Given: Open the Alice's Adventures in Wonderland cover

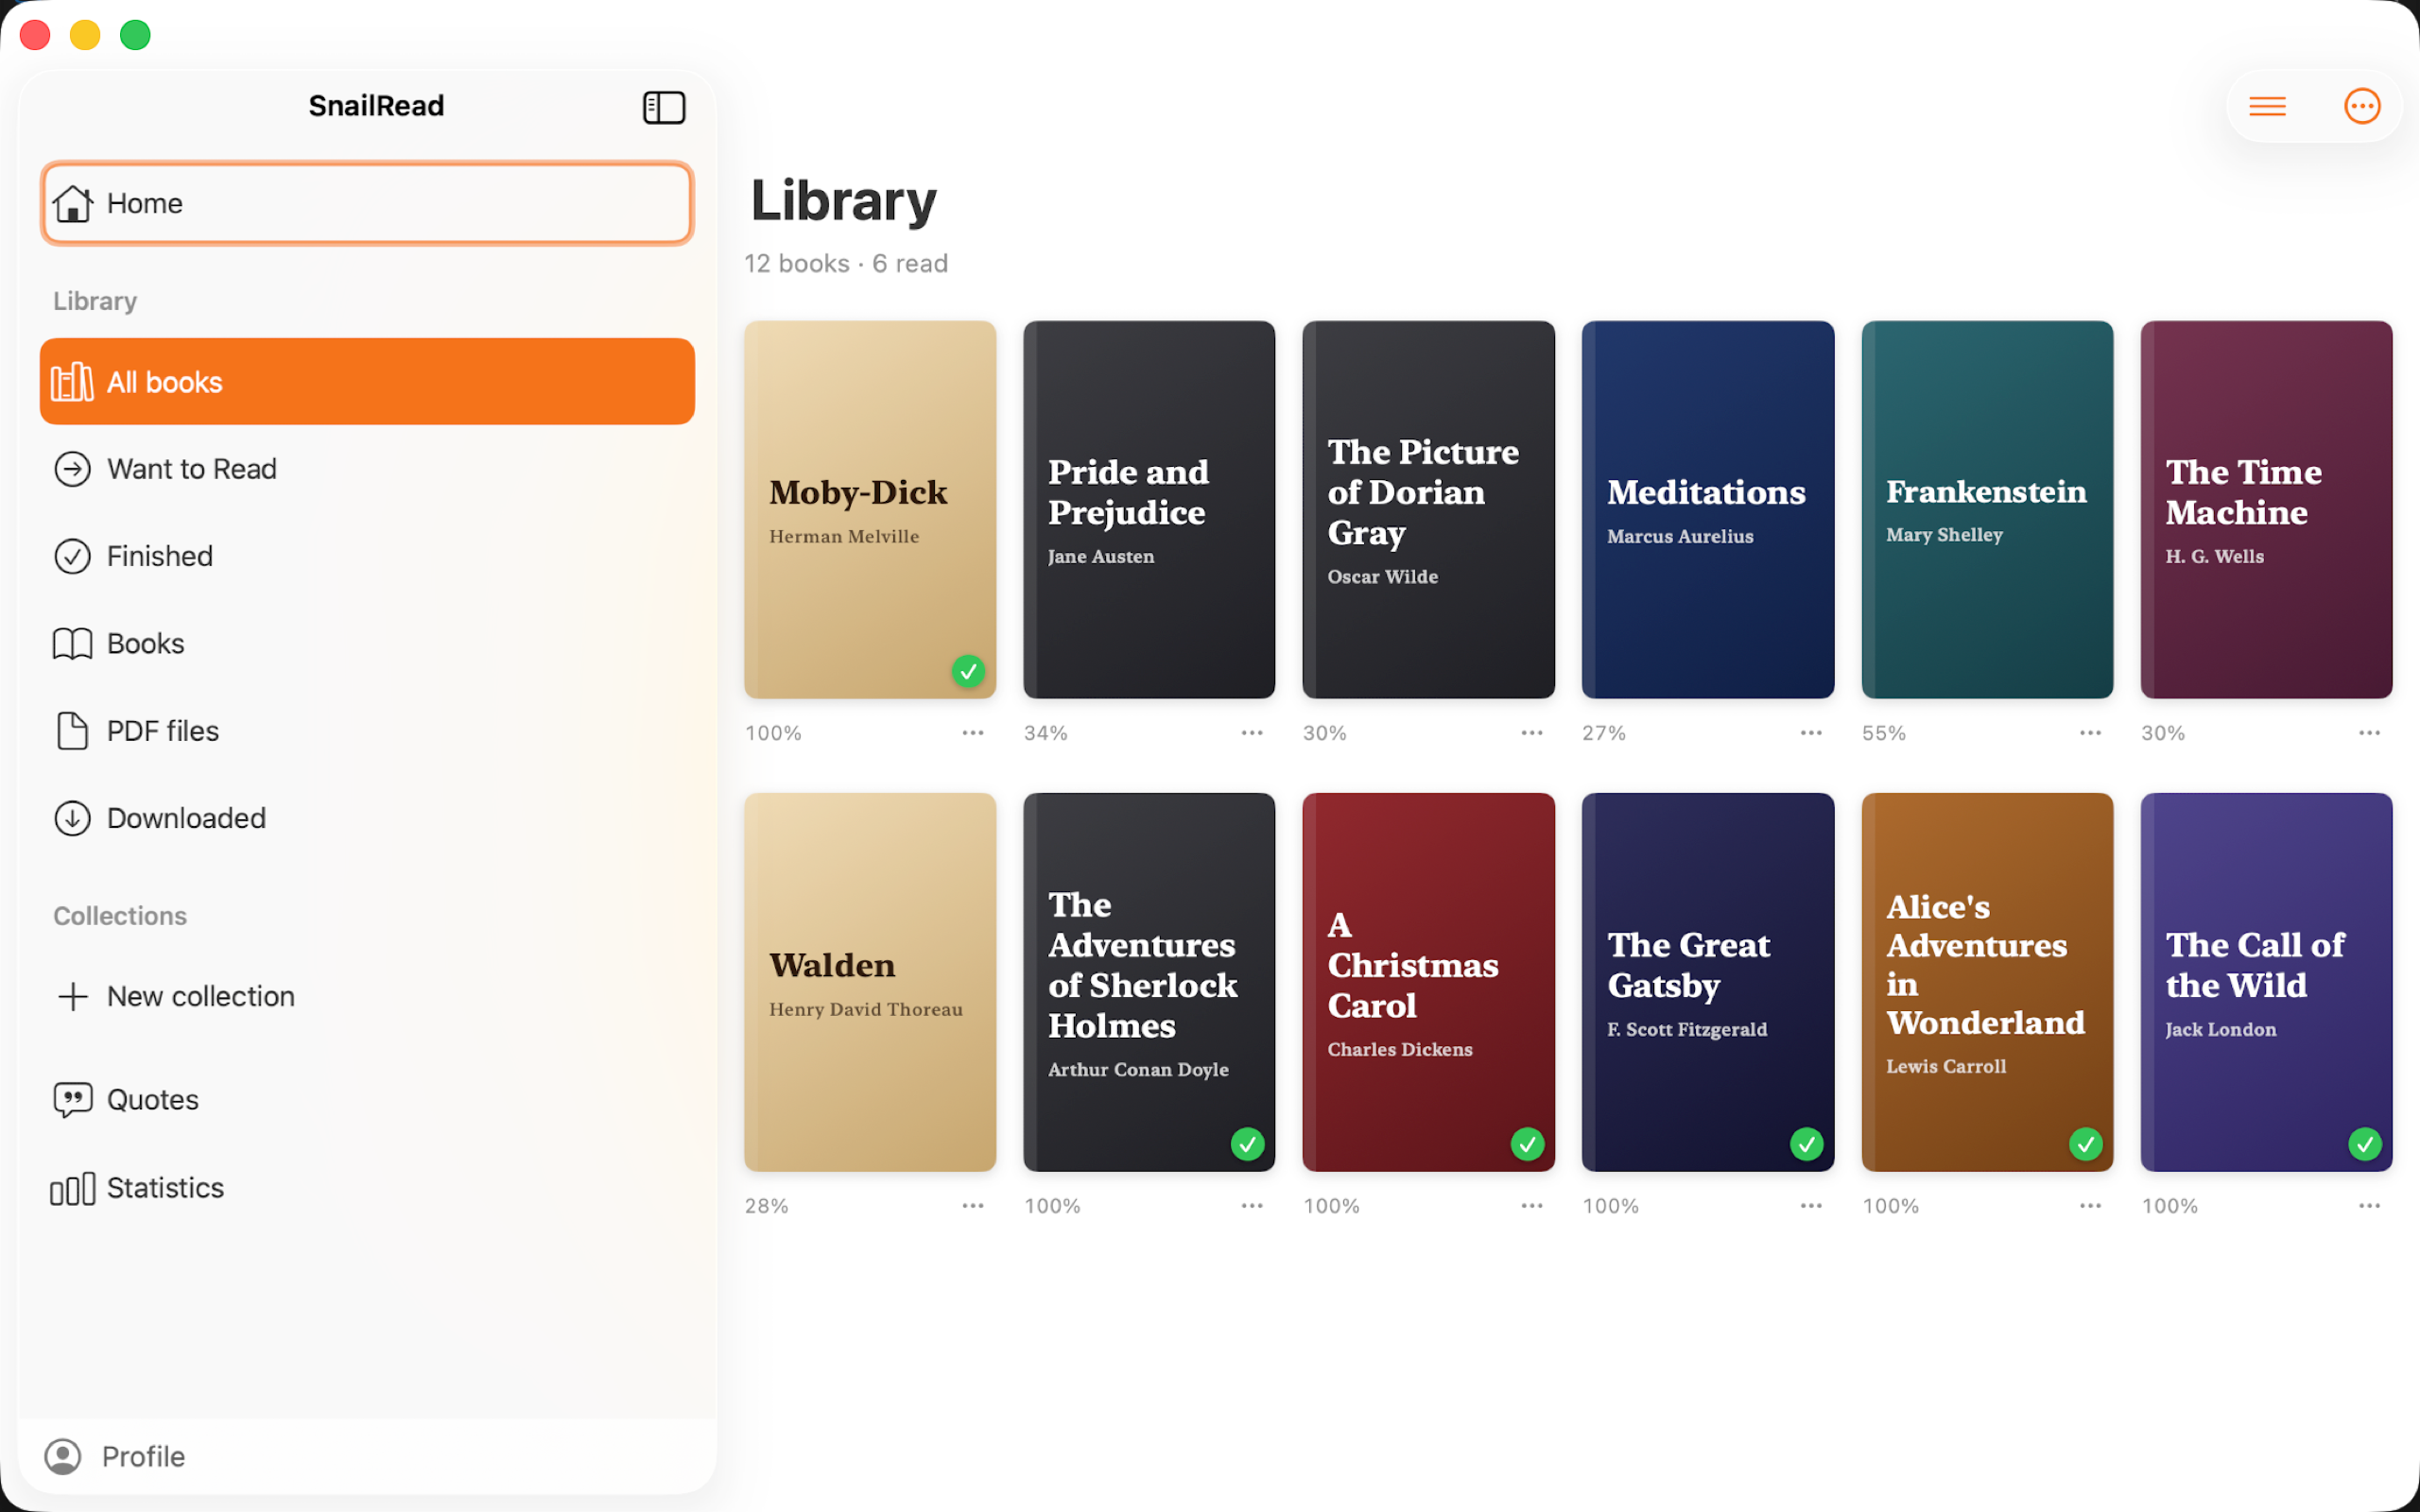Looking at the screenshot, I should pyautogui.click(x=1987, y=982).
